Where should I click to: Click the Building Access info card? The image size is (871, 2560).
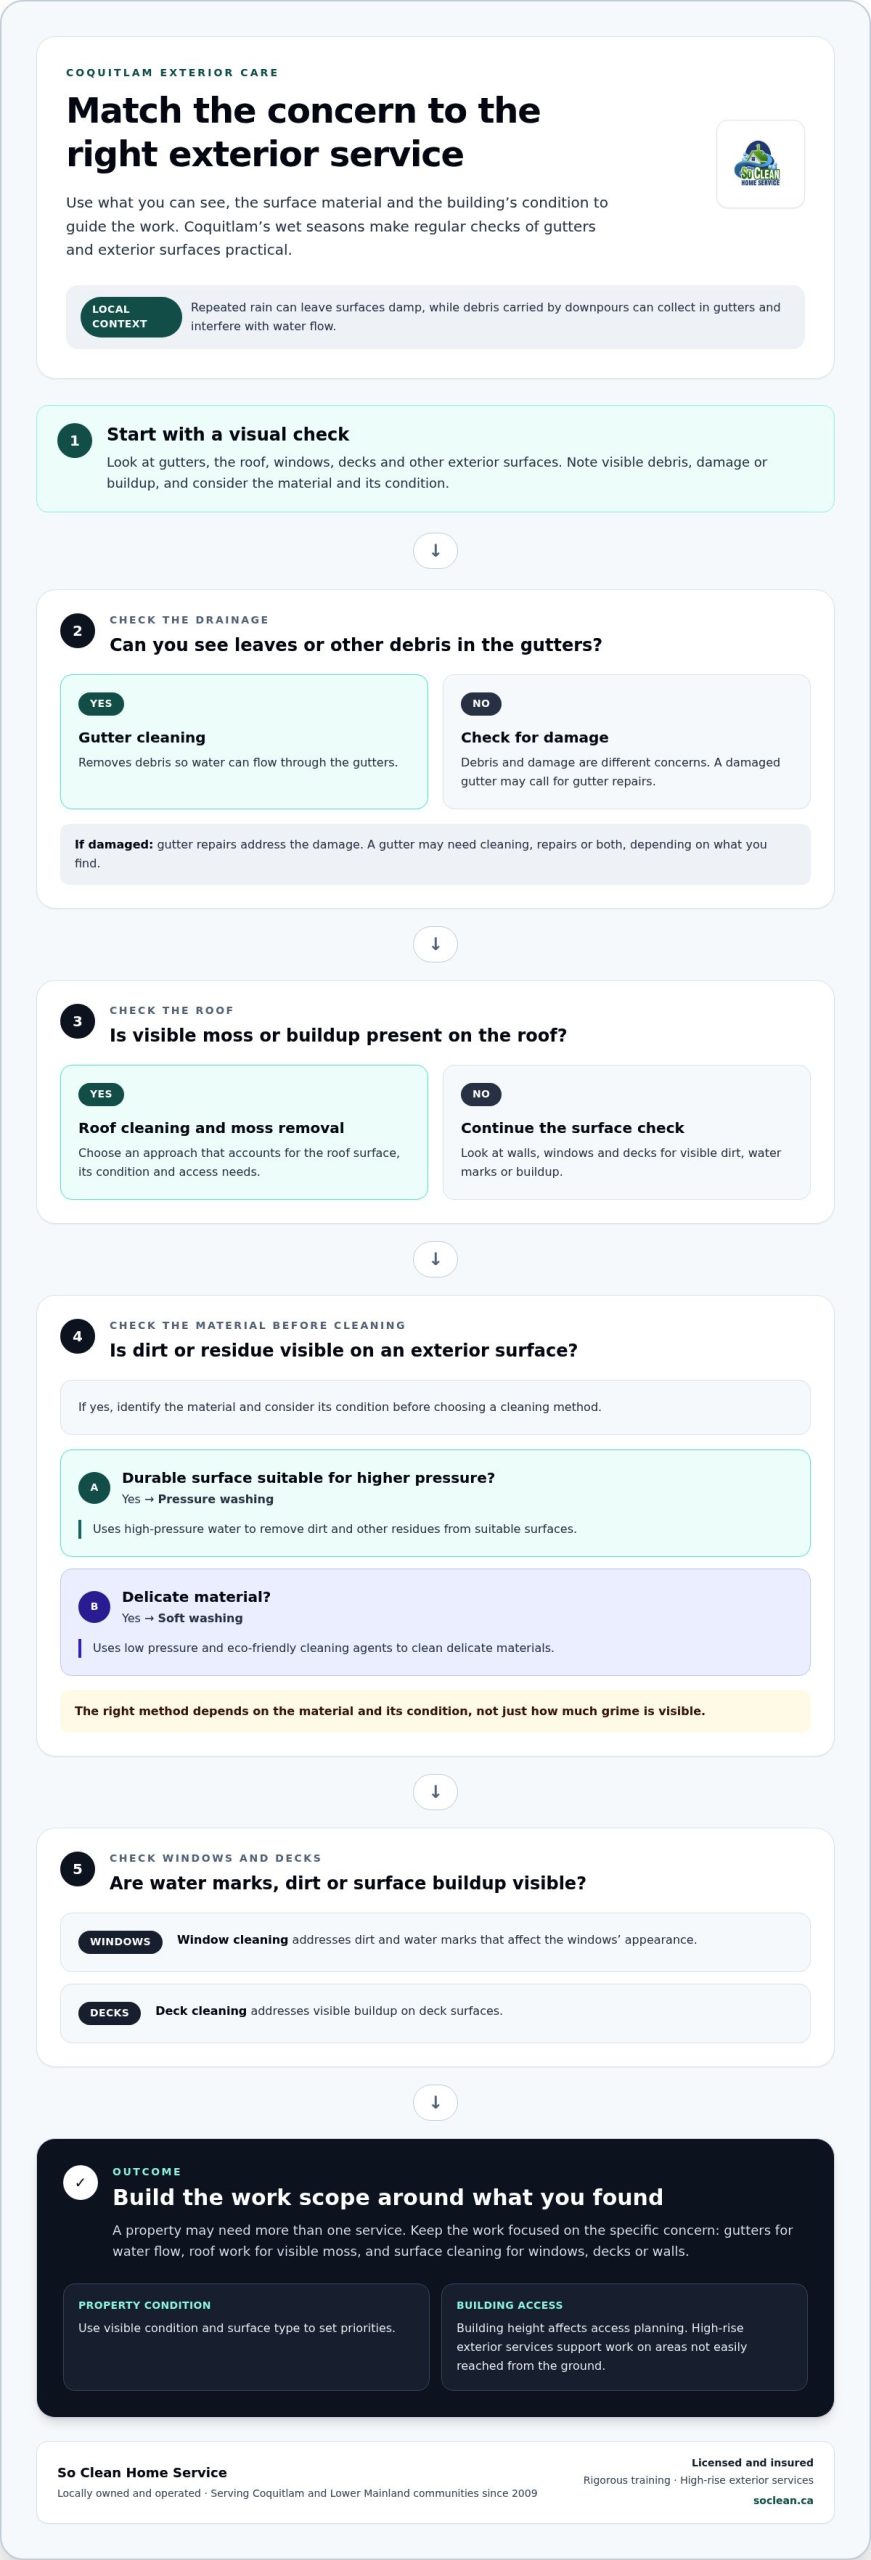click(624, 2336)
